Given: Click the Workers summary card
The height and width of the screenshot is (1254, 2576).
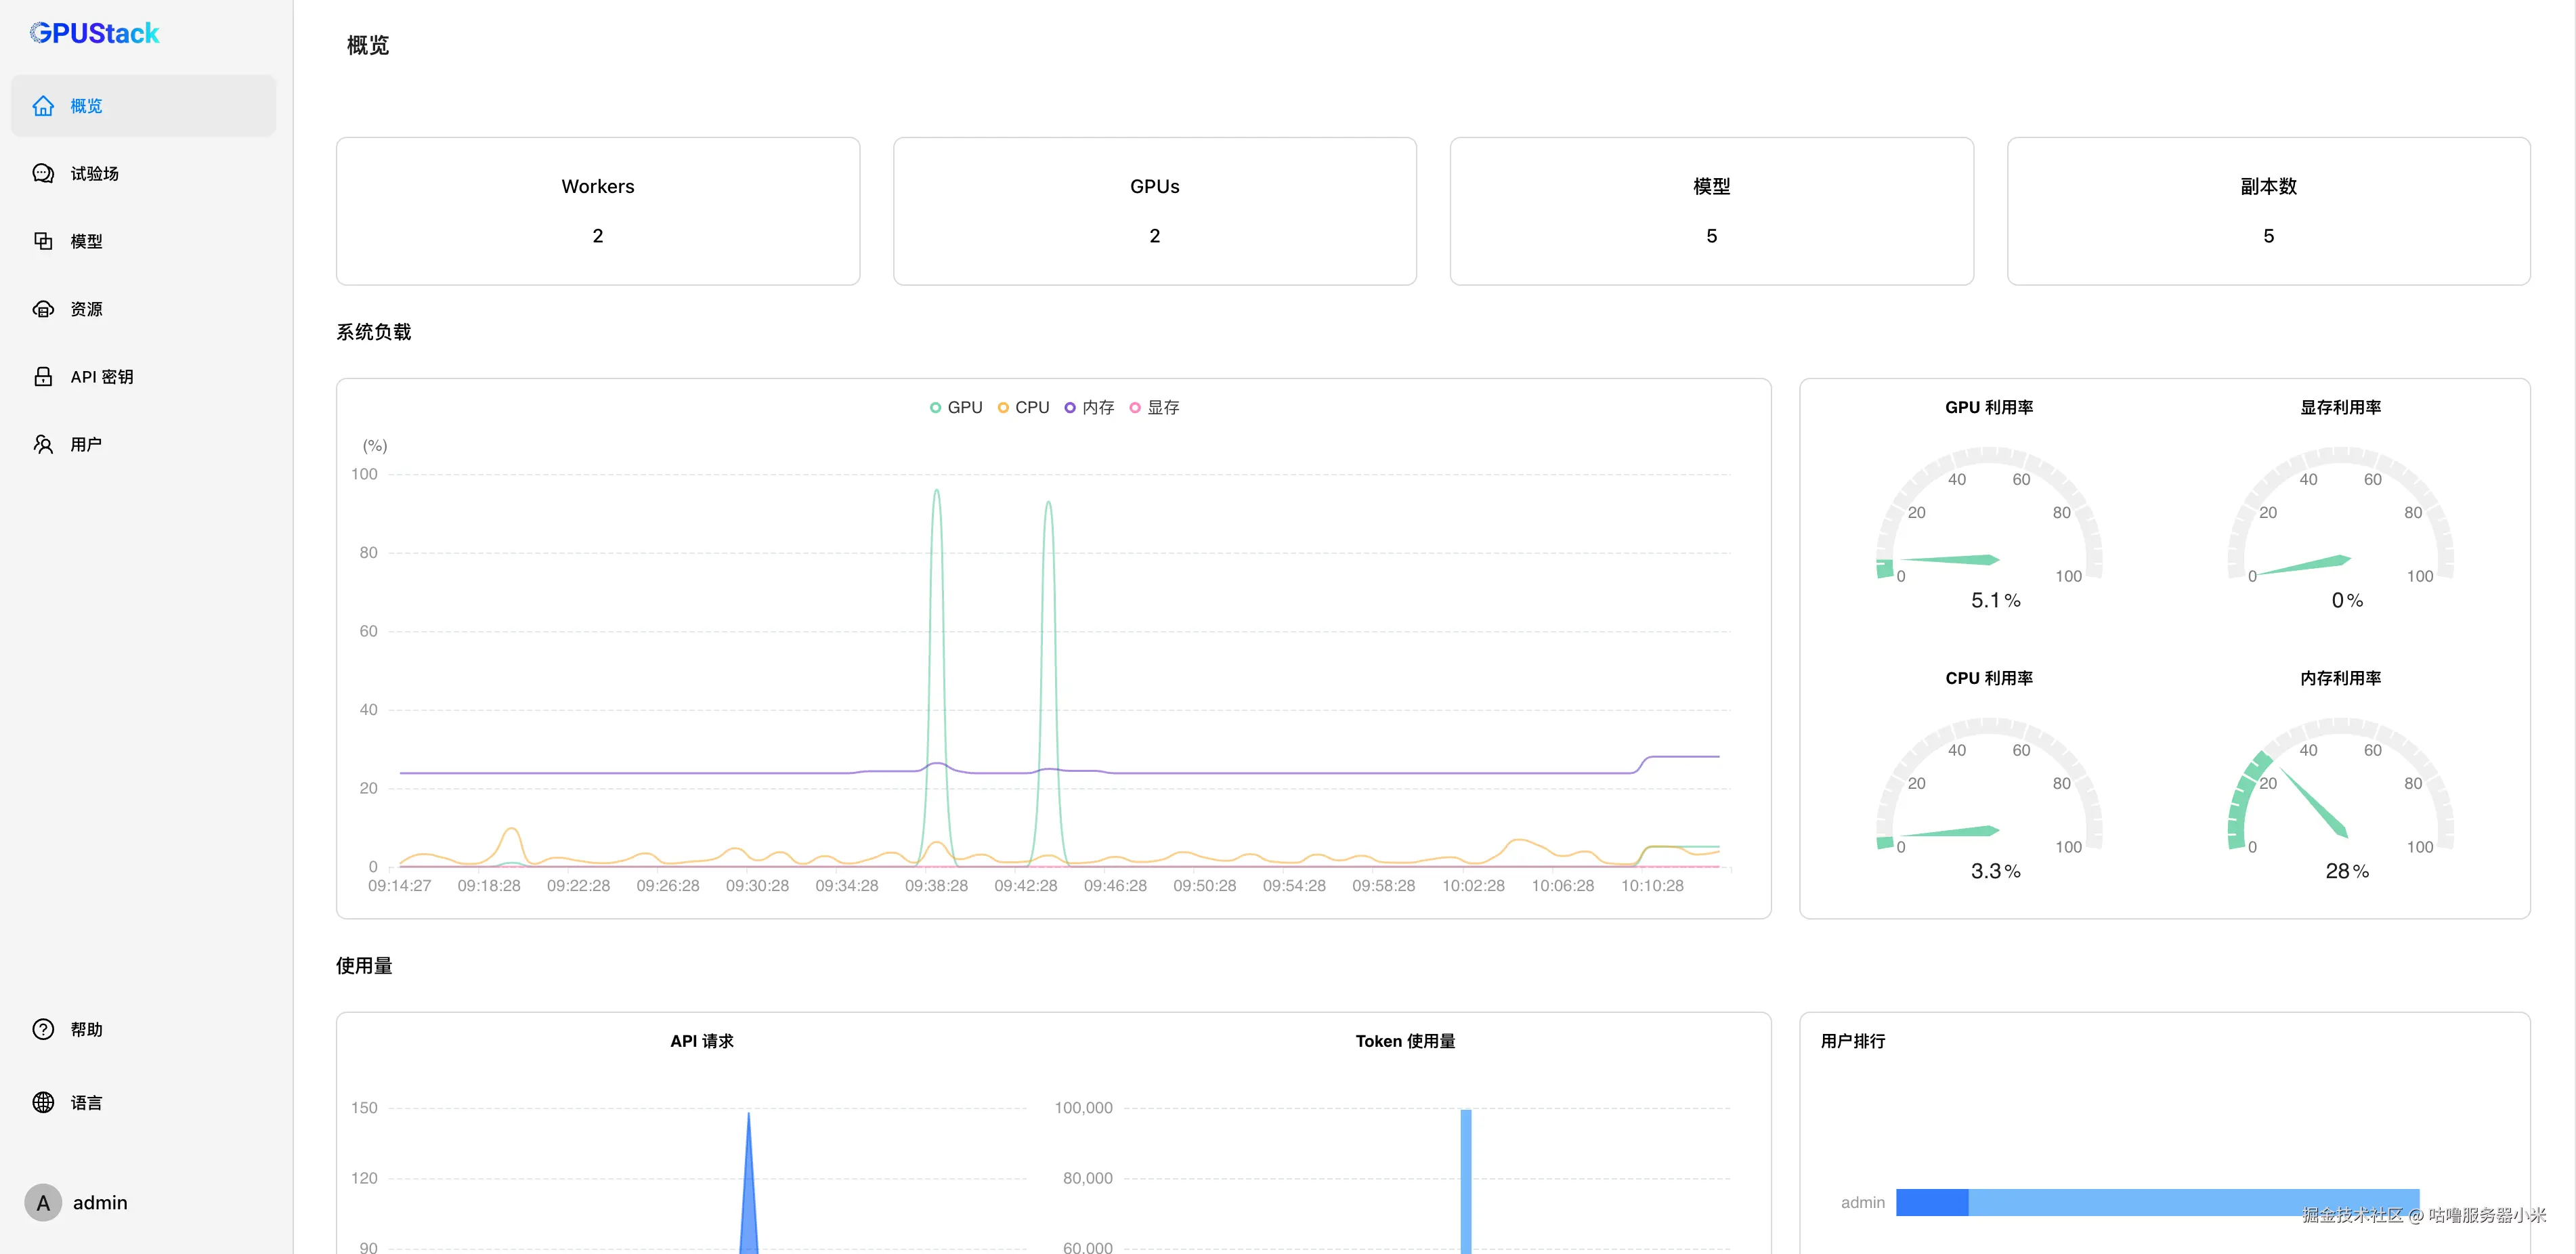Looking at the screenshot, I should click(x=598, y=211).
